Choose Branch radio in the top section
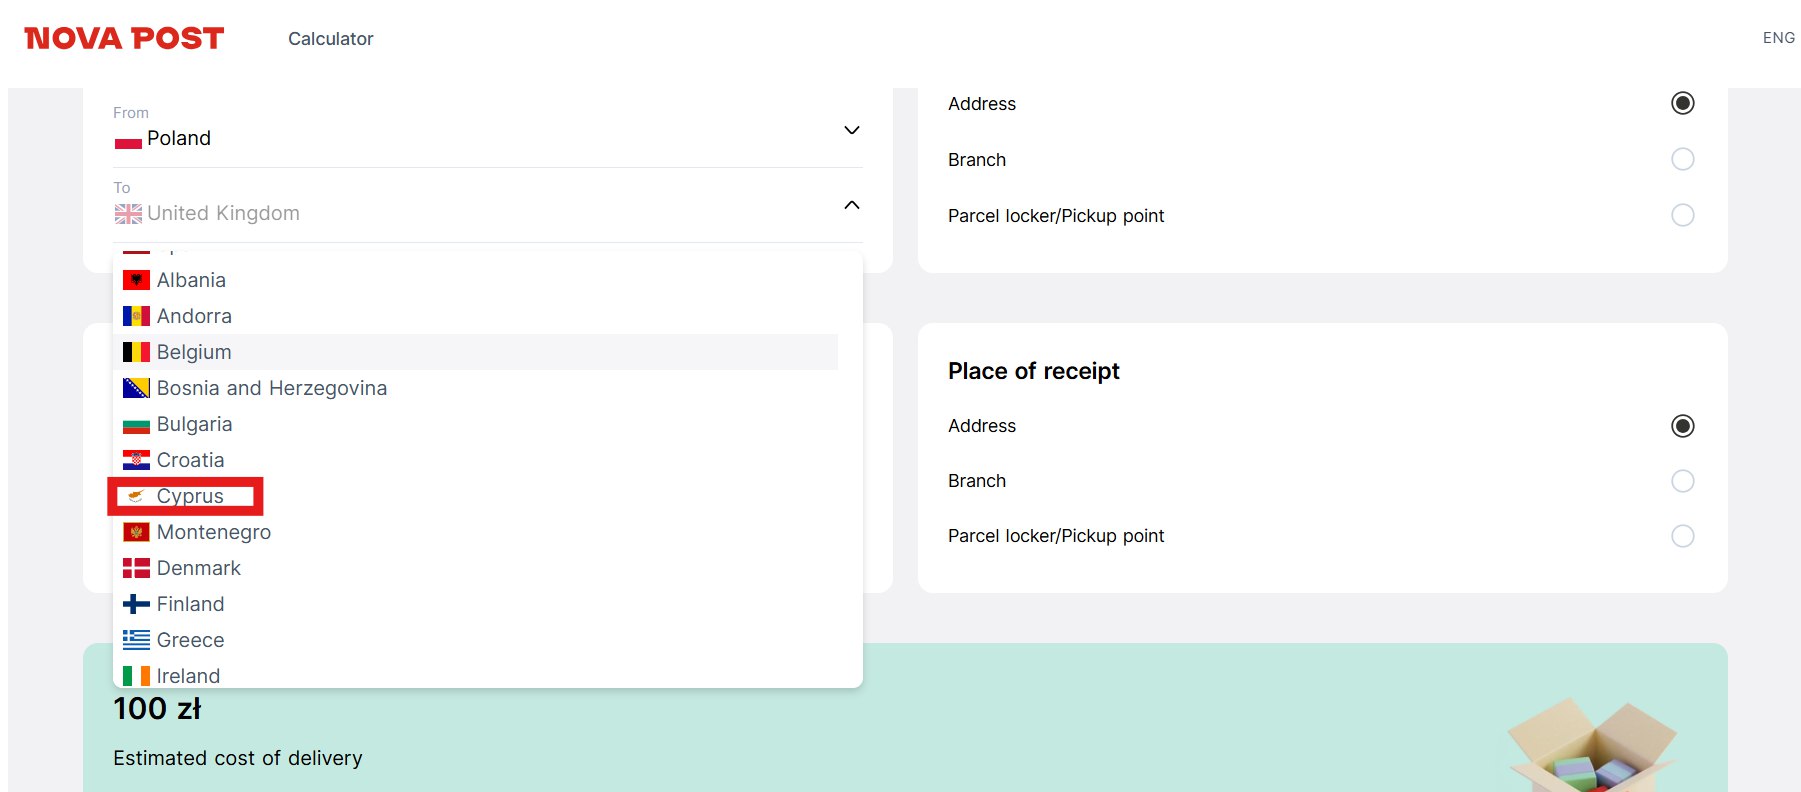1801x792 pixels. point(1682,159)
